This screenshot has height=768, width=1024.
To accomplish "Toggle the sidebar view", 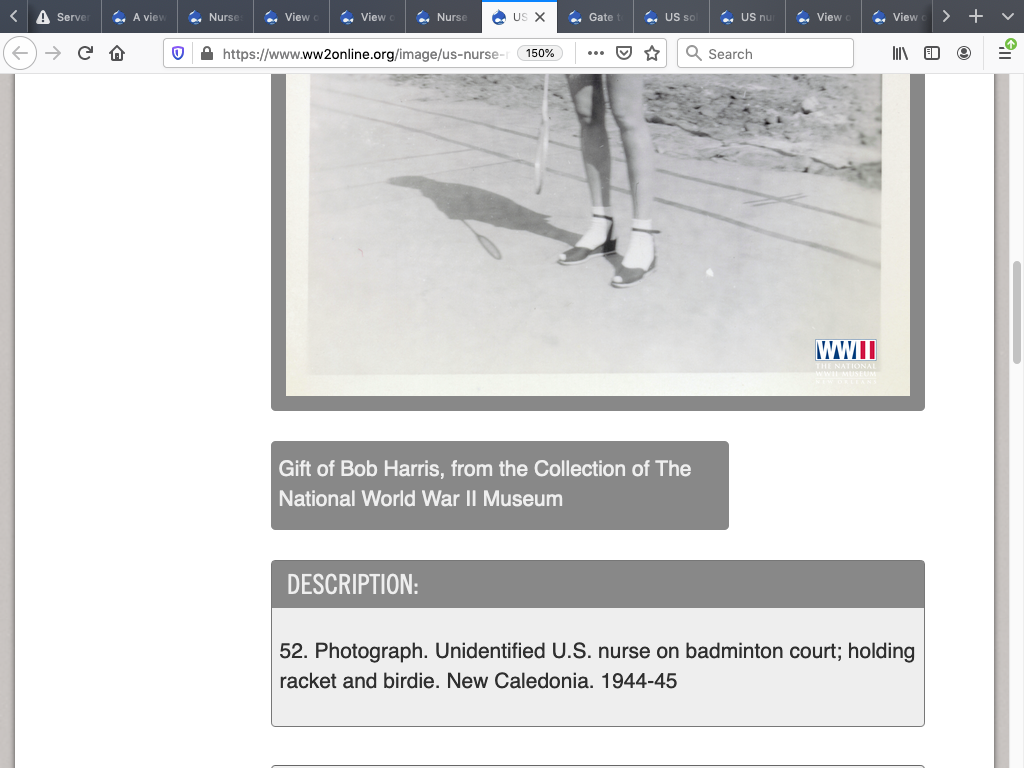I will tap(932, 53).
